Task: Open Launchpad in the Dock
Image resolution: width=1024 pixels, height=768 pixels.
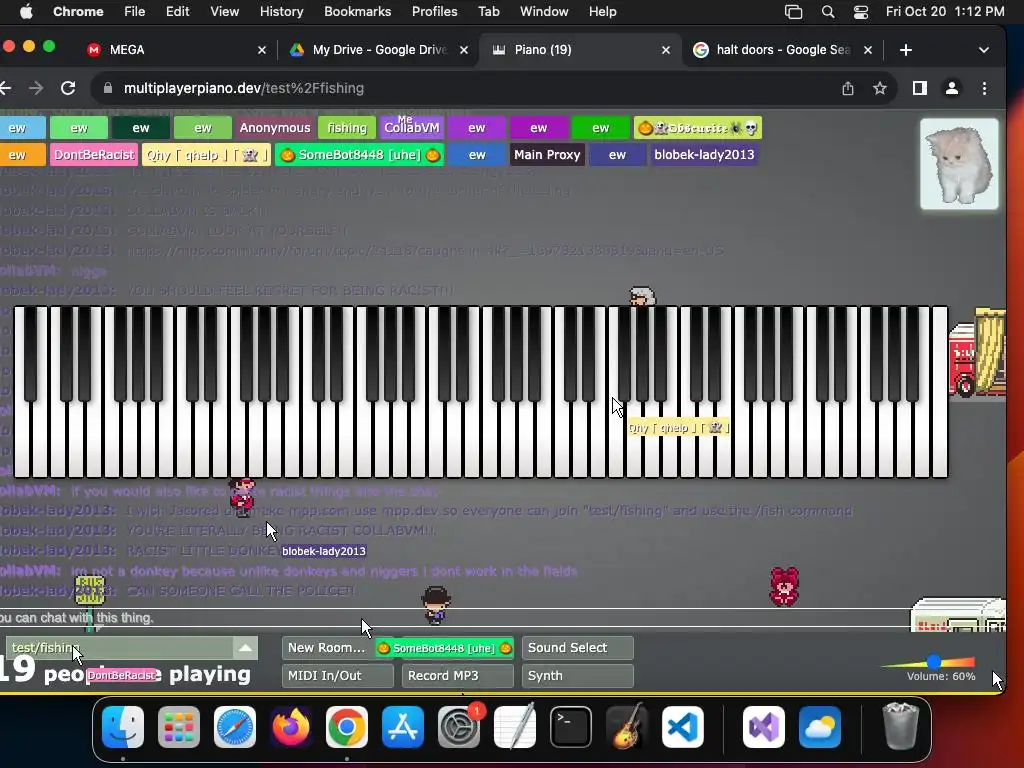Action: pos(179,727)
